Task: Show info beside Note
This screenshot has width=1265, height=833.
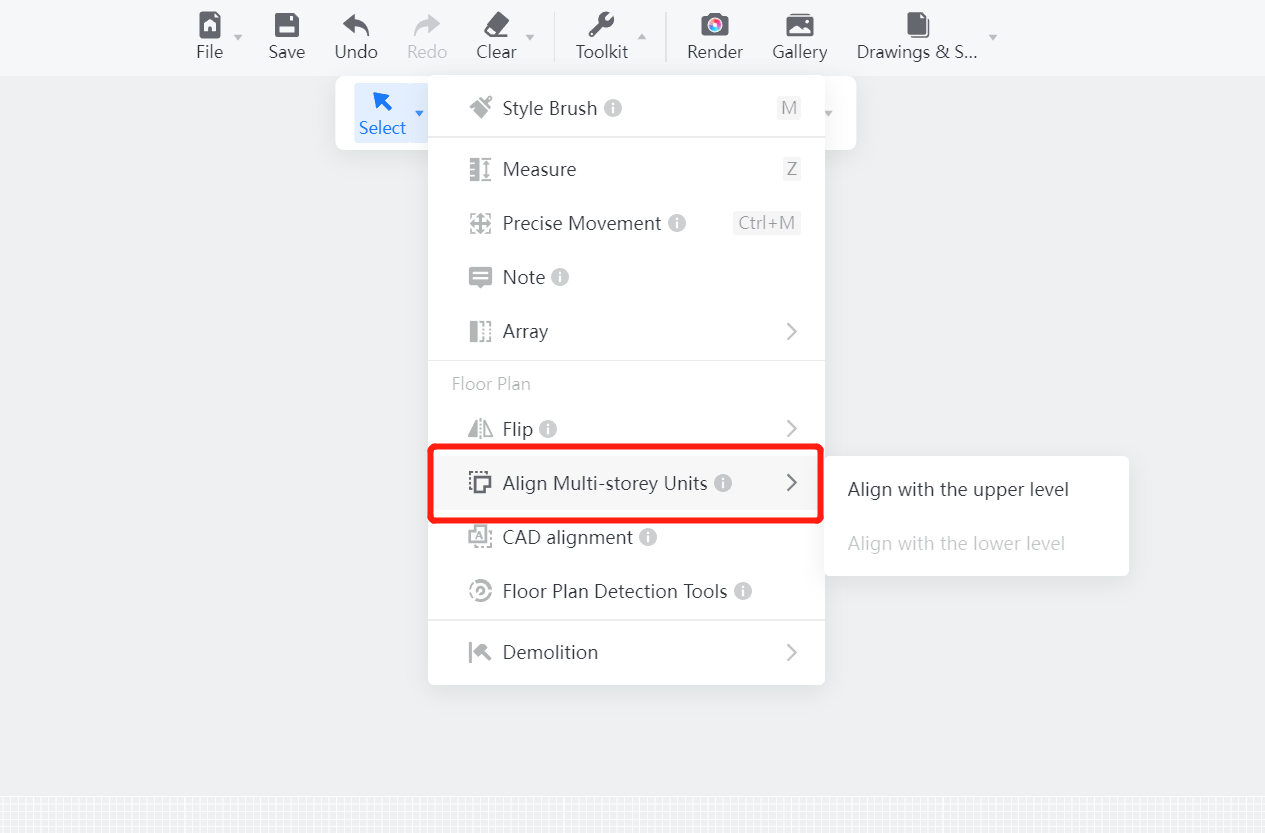Action: (x=560, y=277)
